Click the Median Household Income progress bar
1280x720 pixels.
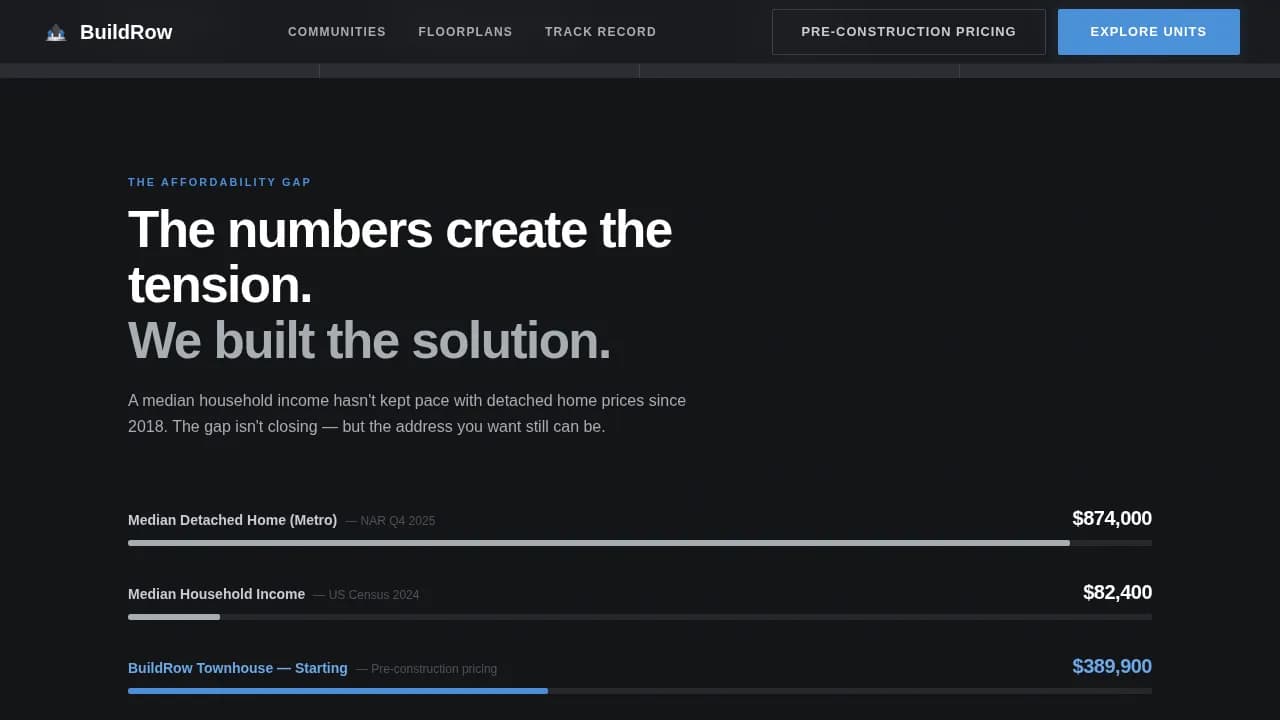(640, 617)
